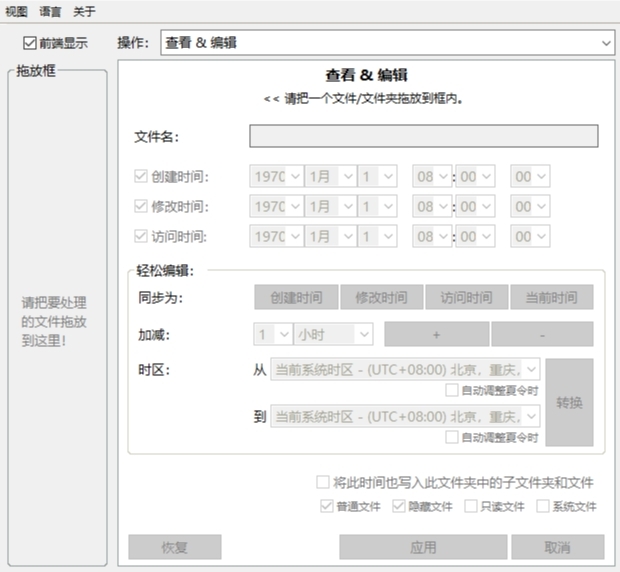Open the 修改时间 day dropdown
The image size is (620, 572).
377,206
